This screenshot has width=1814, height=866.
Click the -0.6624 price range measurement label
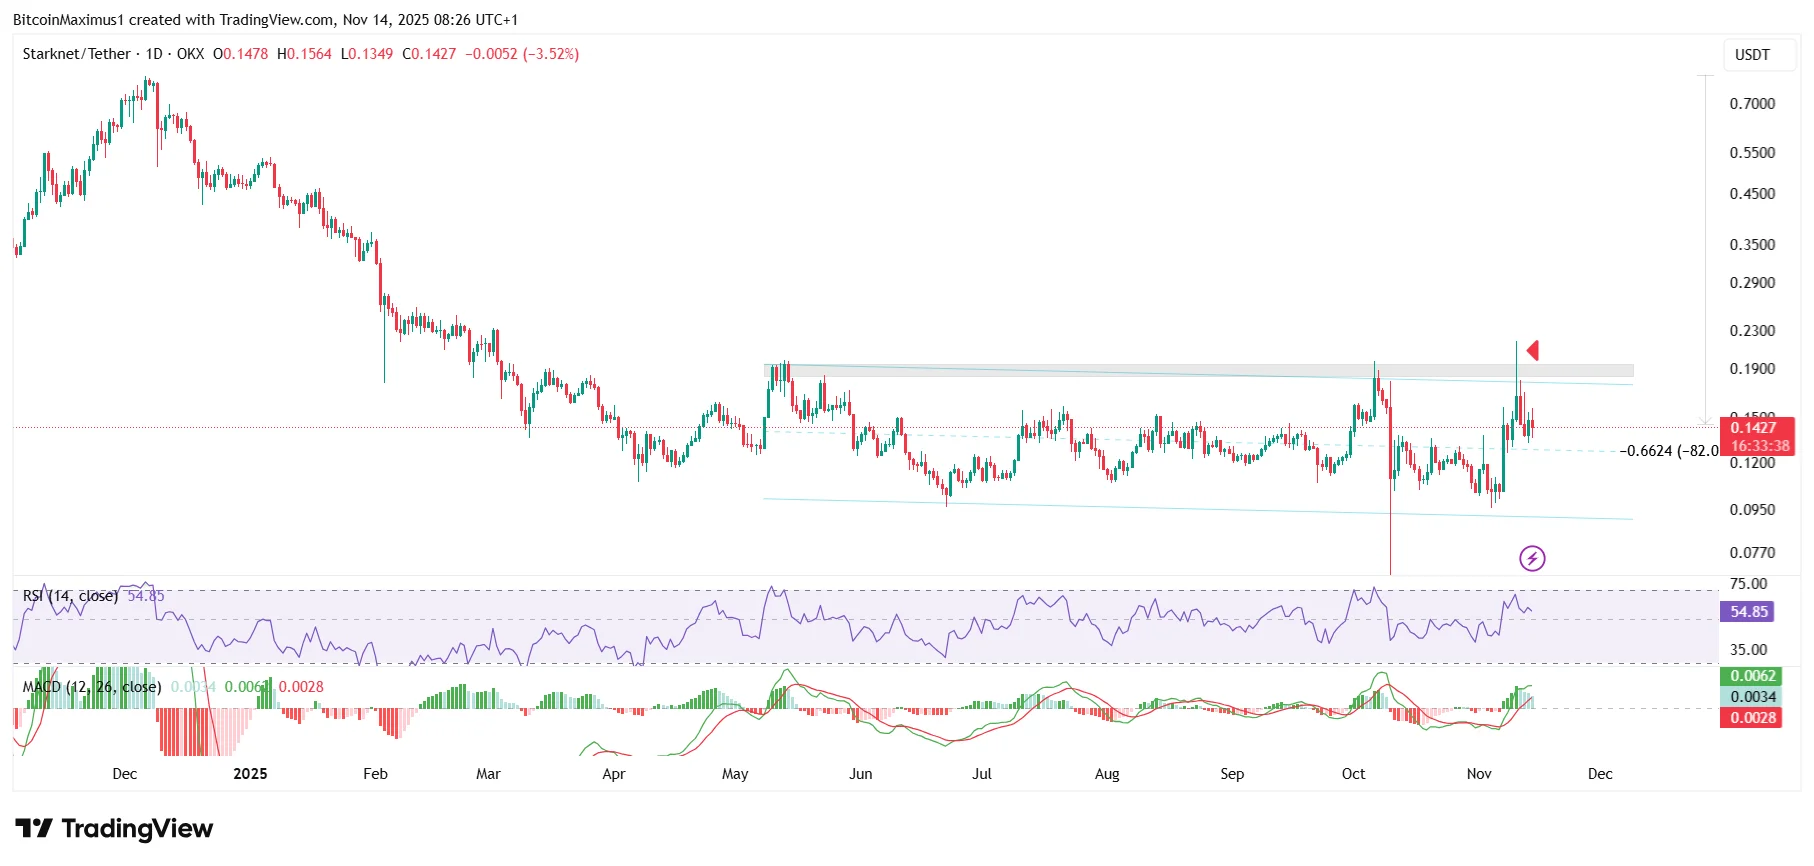coord(1668,451)
